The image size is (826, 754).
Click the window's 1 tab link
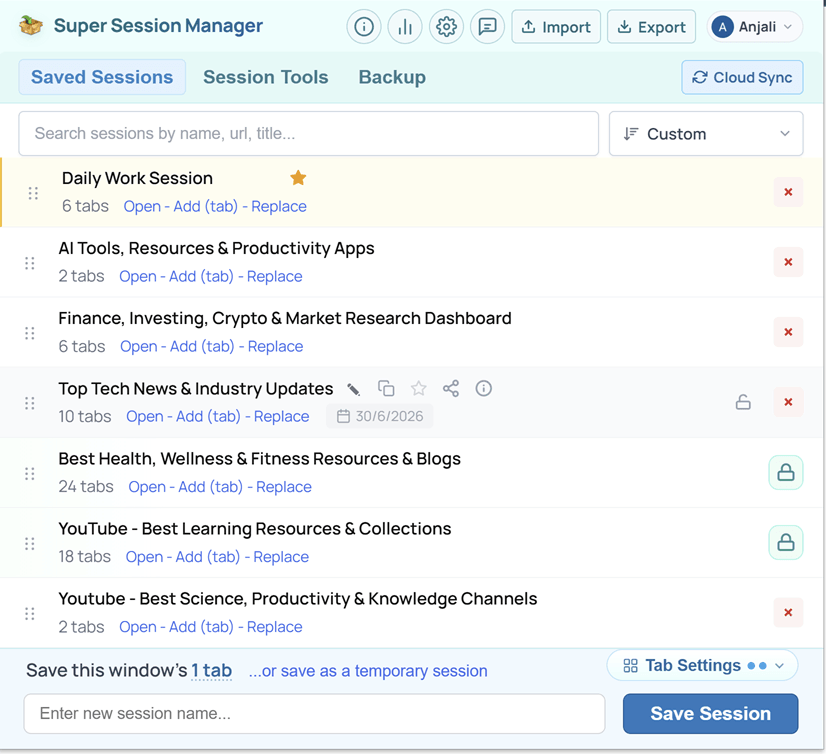click(211, 671)
